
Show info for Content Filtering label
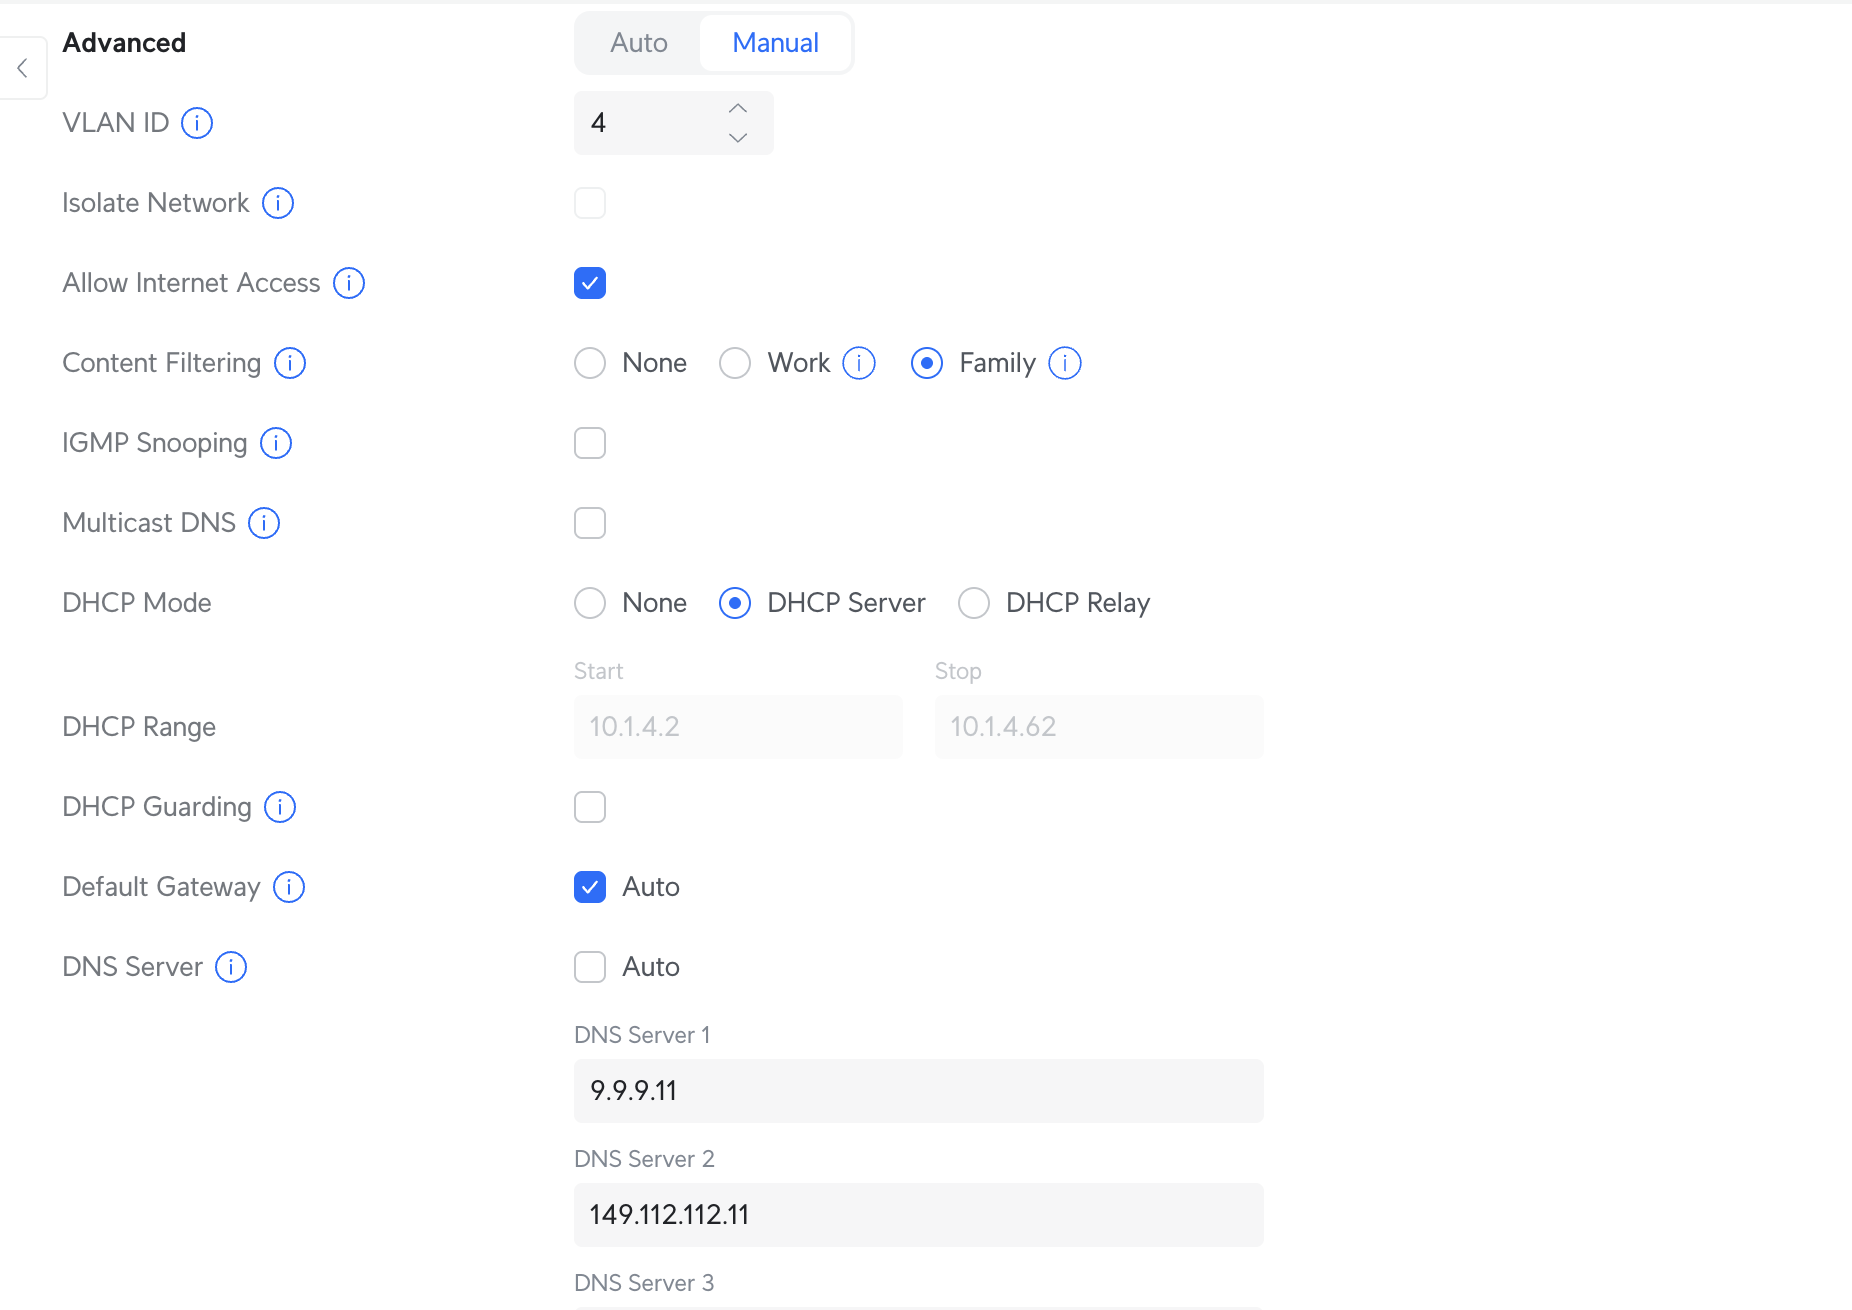pyautogui.click(x=290, y=363)
